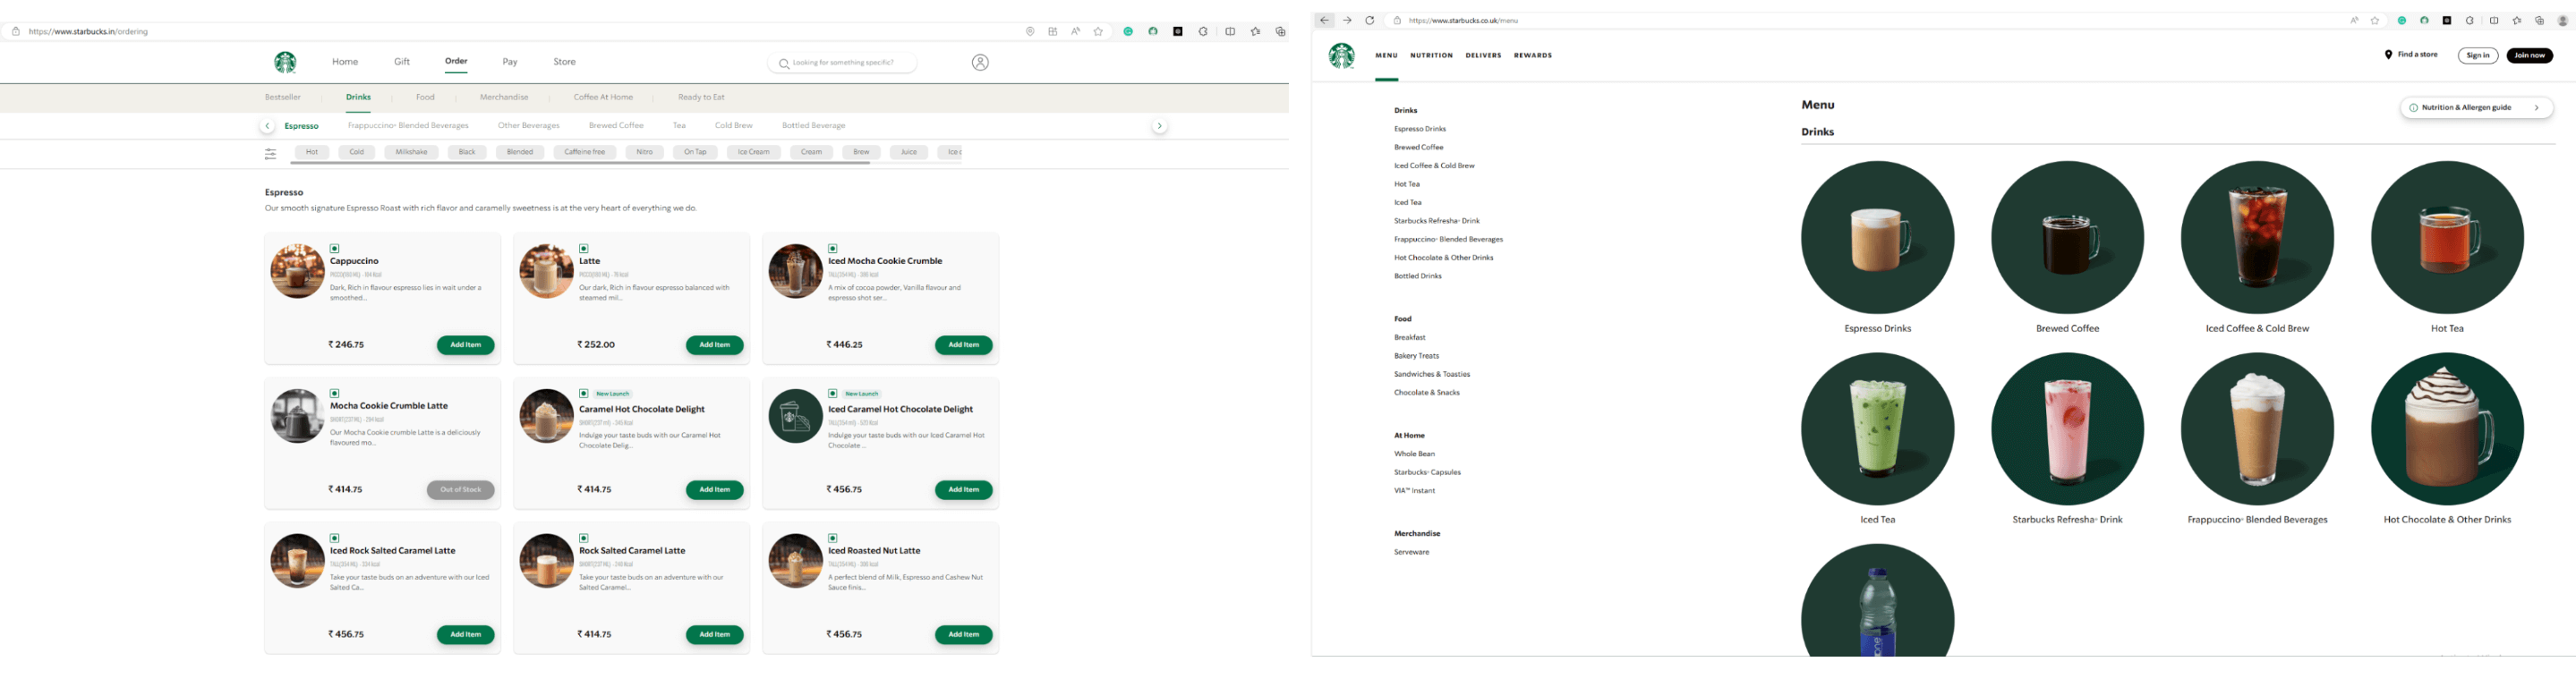Click the Join now button
Image resolution: width=2576 pixels, height=687 pixels.
(x=2529, y=56)
